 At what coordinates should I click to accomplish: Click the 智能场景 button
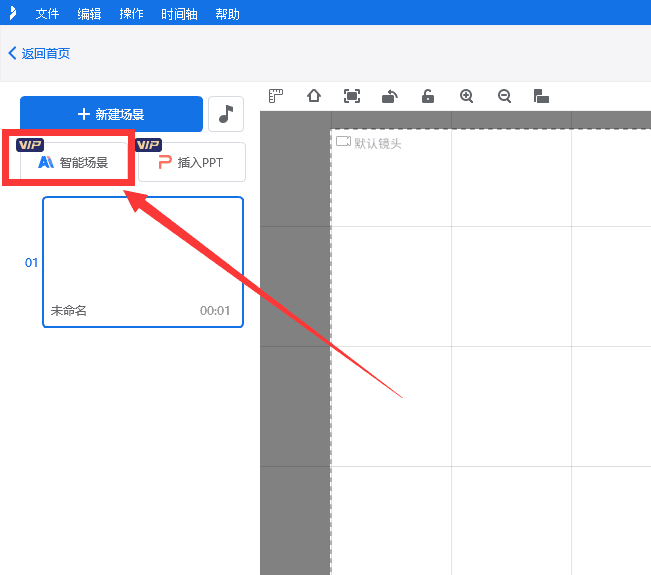click(x=73, y=162)
